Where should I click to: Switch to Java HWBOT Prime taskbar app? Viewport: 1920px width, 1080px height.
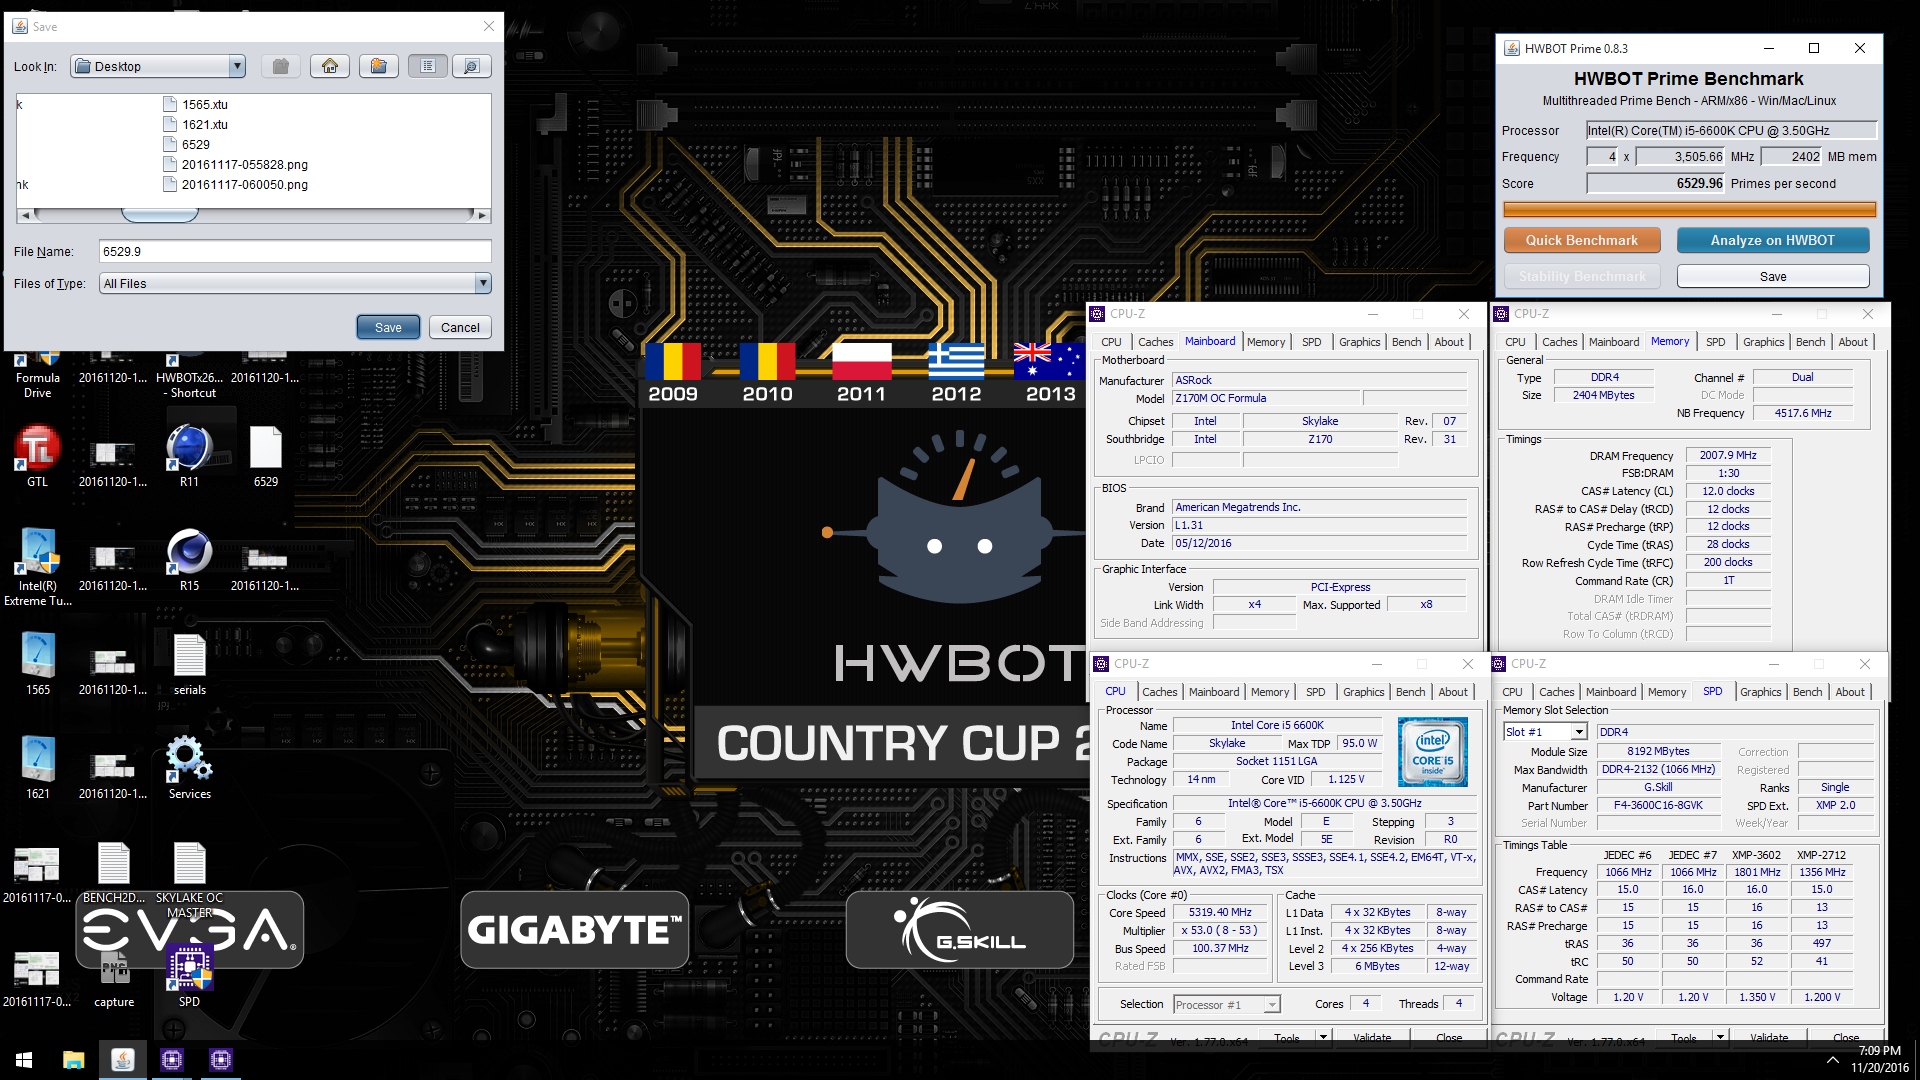[x=123, y=1060]
